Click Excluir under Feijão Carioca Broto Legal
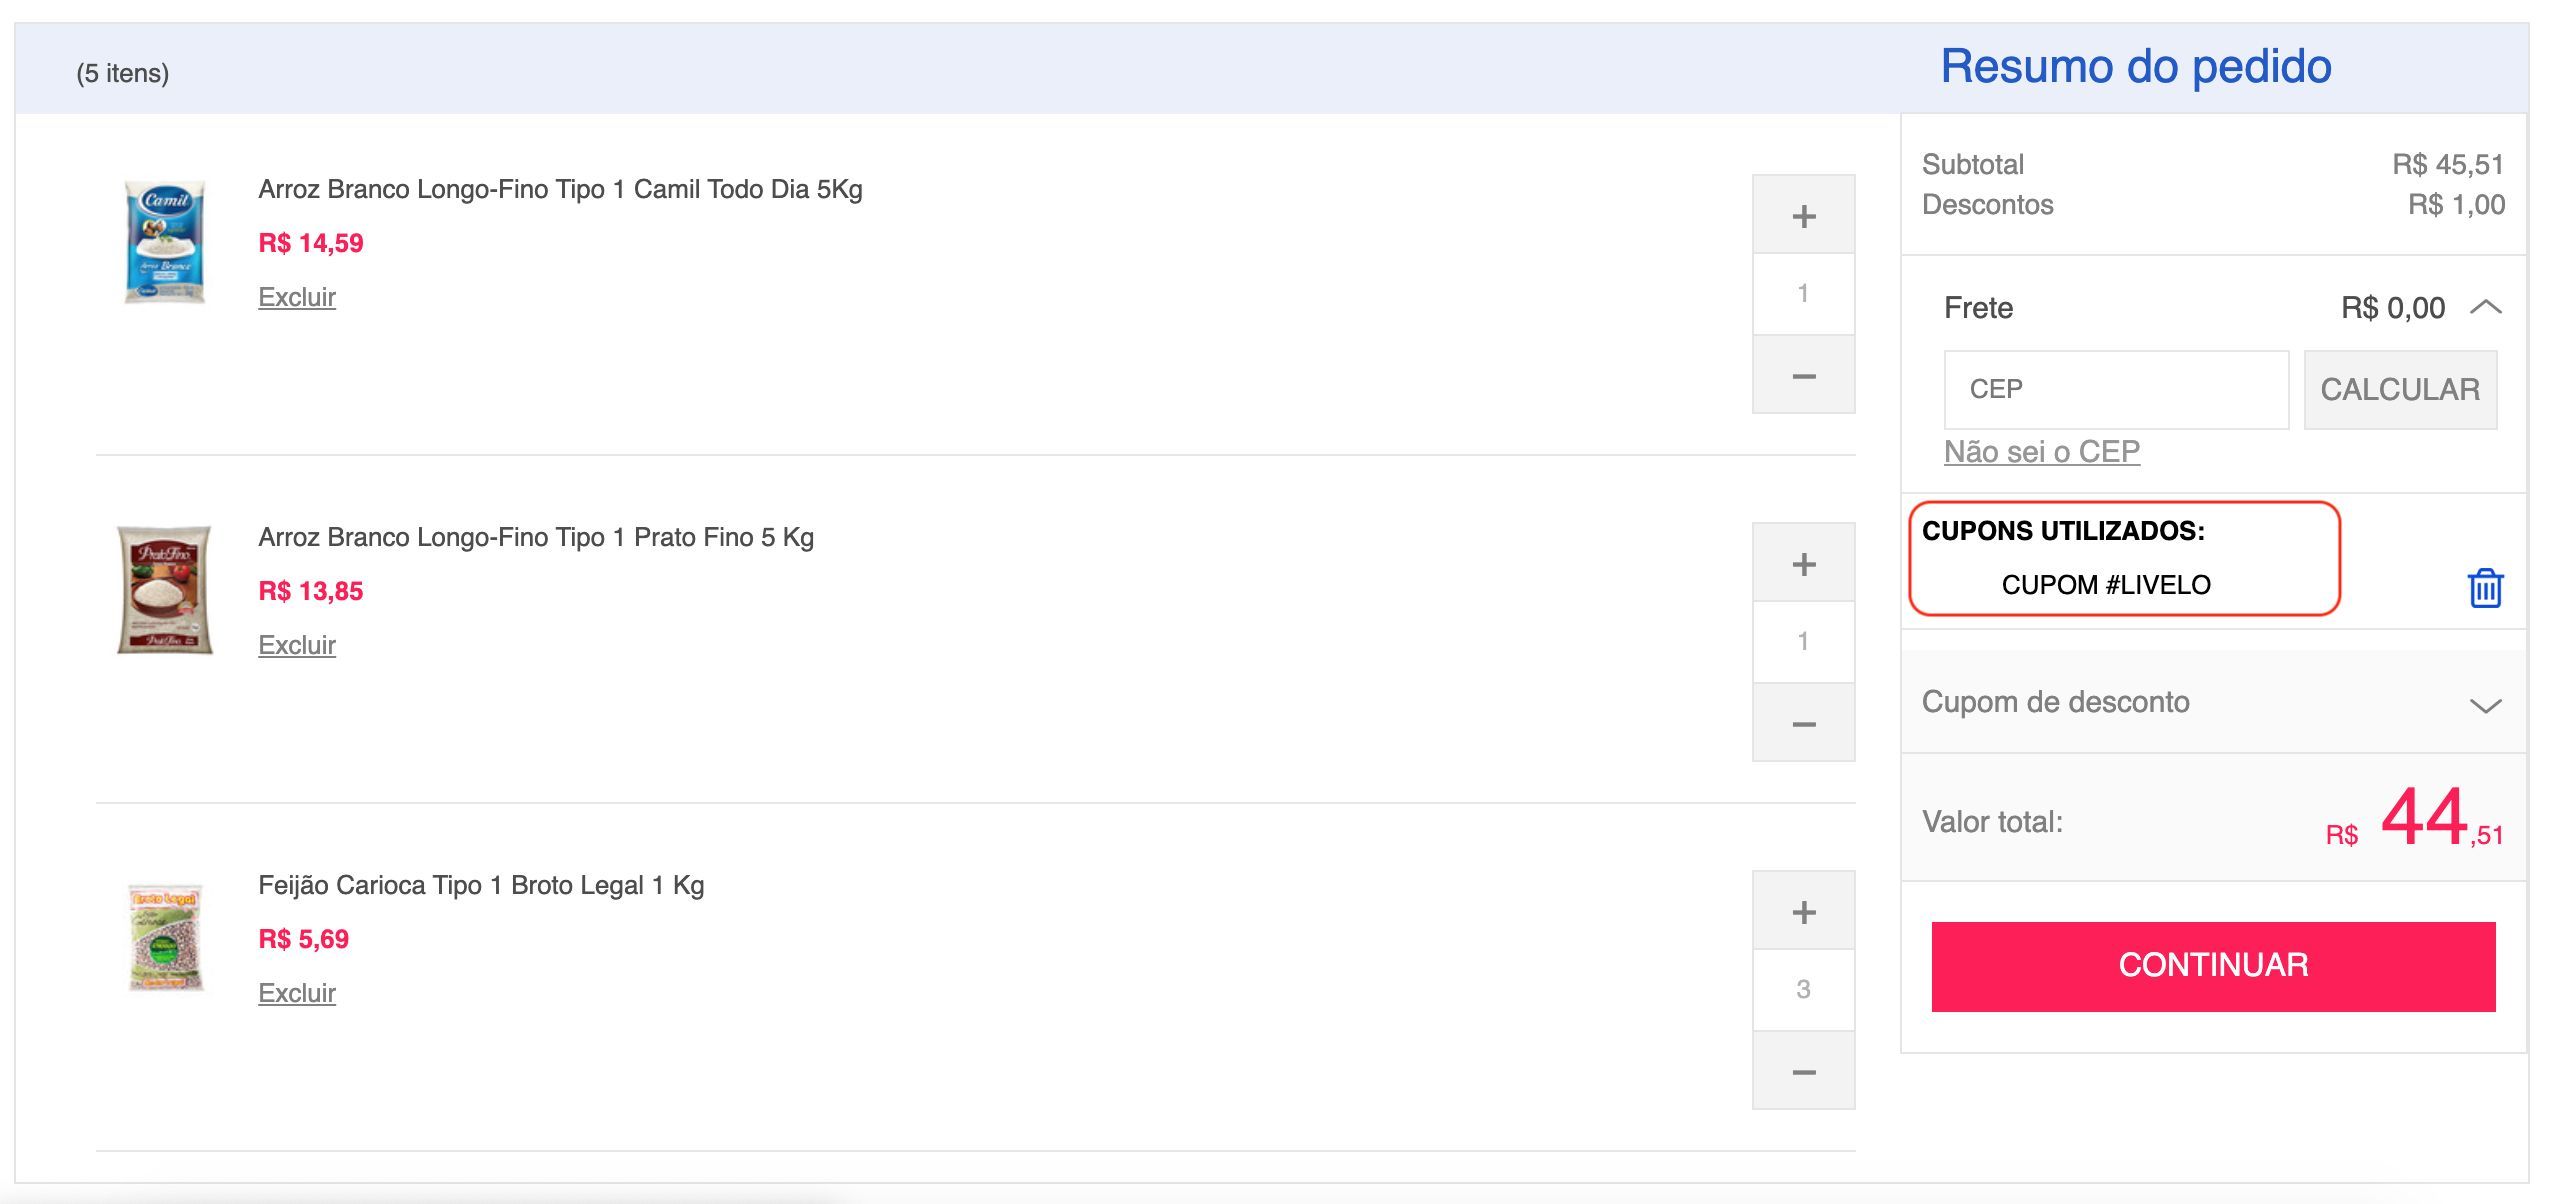The height and width of the screenshot is (1204, 2552). pos(297,993)
